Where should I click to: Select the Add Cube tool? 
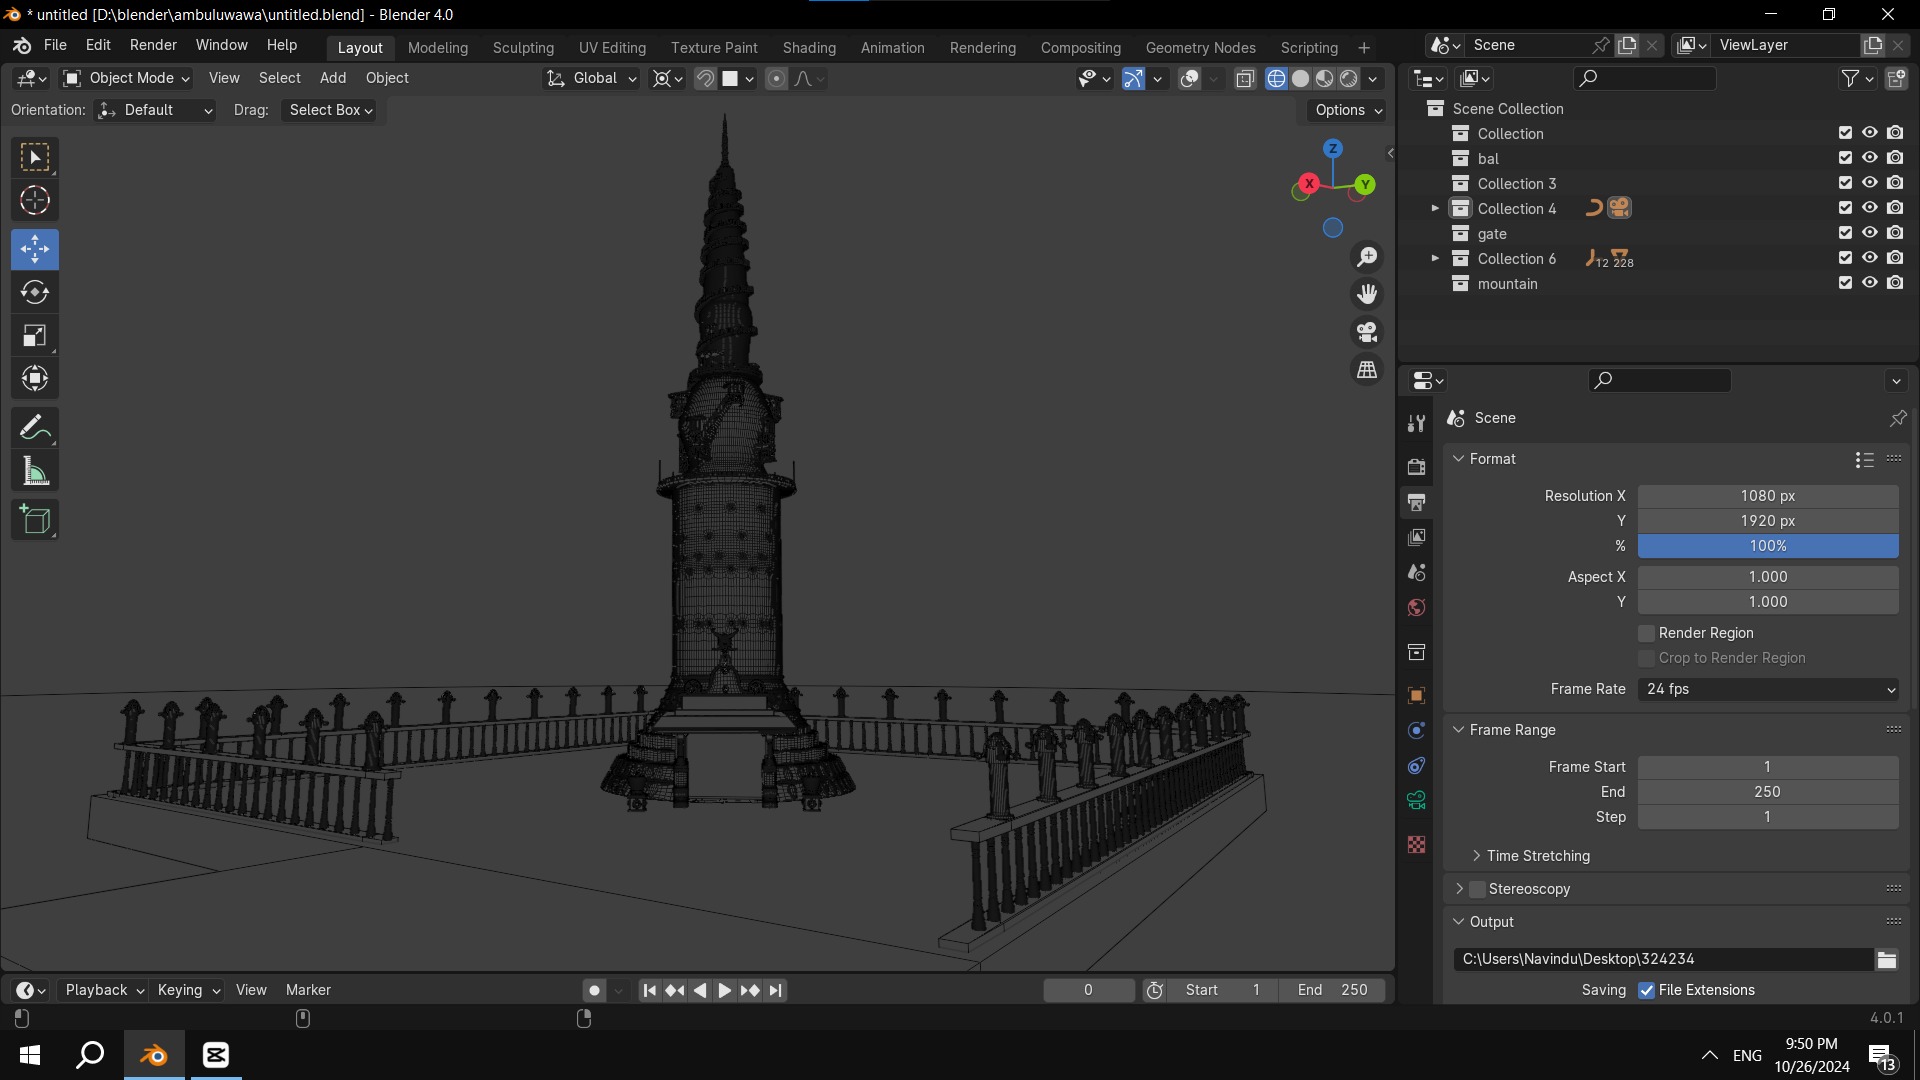point(35,520)
